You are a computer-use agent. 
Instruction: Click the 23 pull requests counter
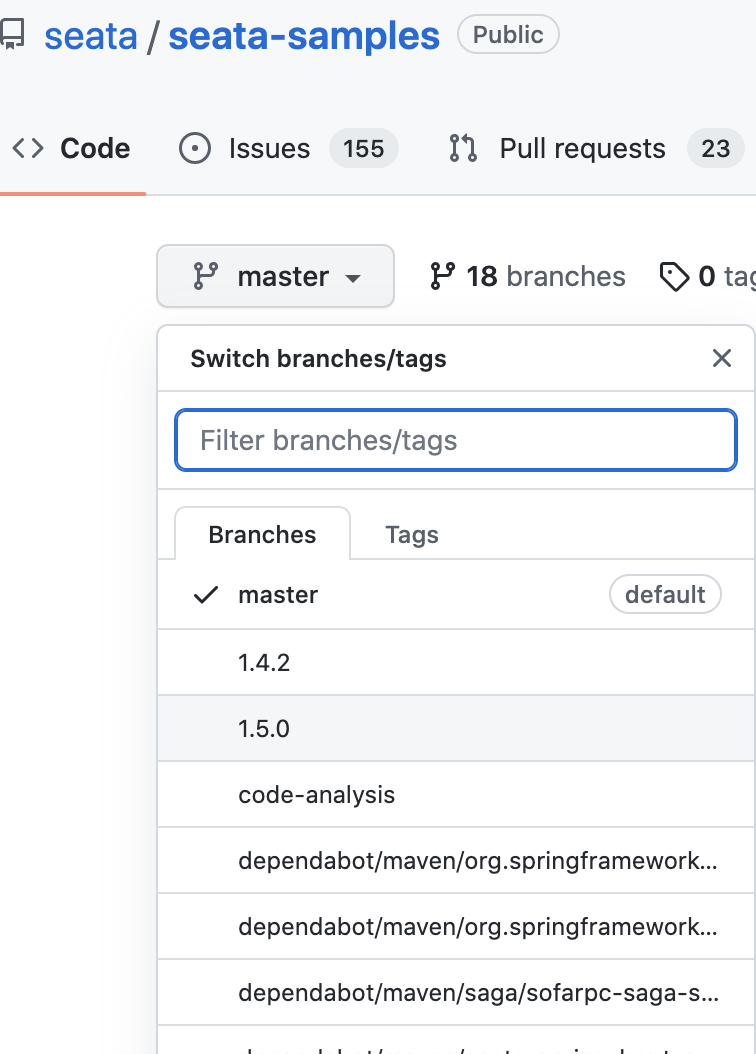point(715,149)
